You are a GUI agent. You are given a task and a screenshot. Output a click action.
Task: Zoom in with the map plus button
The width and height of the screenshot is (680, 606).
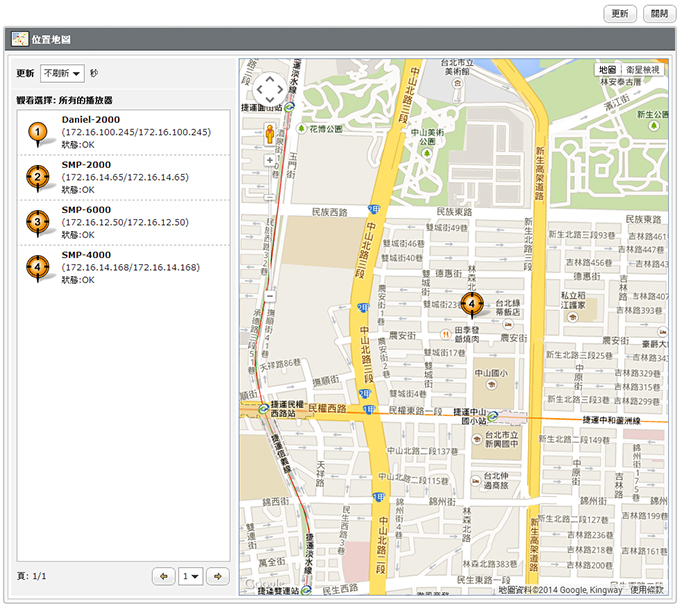coord(270,161)
